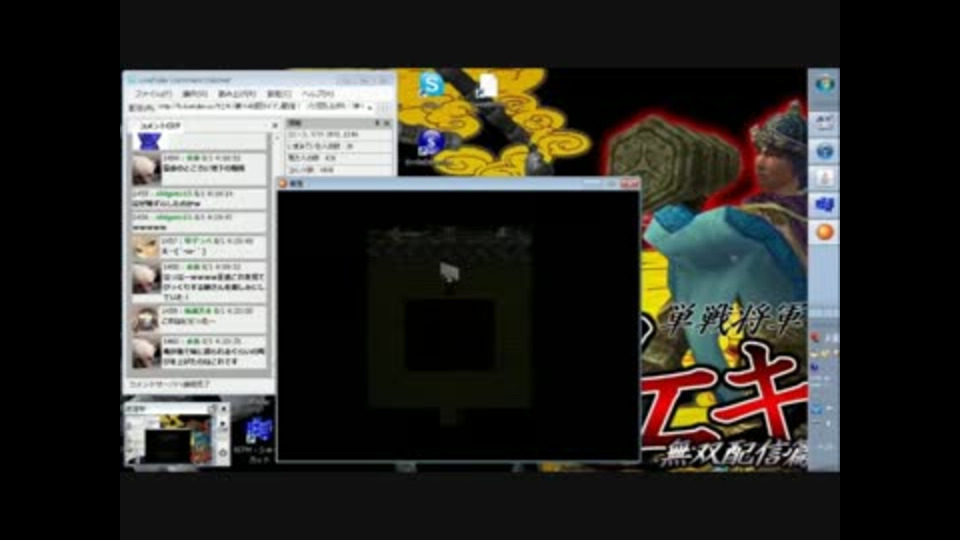This screenshot has height=540, width=960.
Task: Open the Windows Start orb
Action: point(825,83)
